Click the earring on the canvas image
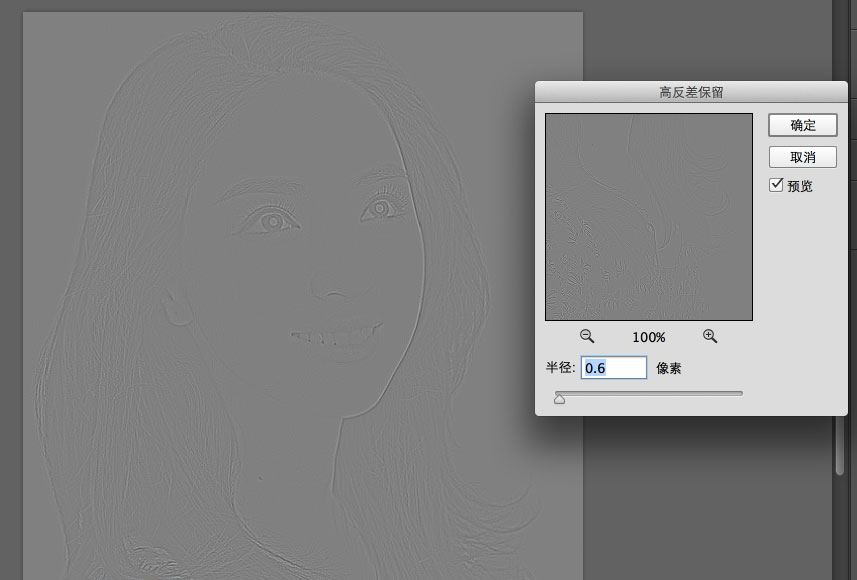This screenshot has width=857, height=580. (179, 310)
